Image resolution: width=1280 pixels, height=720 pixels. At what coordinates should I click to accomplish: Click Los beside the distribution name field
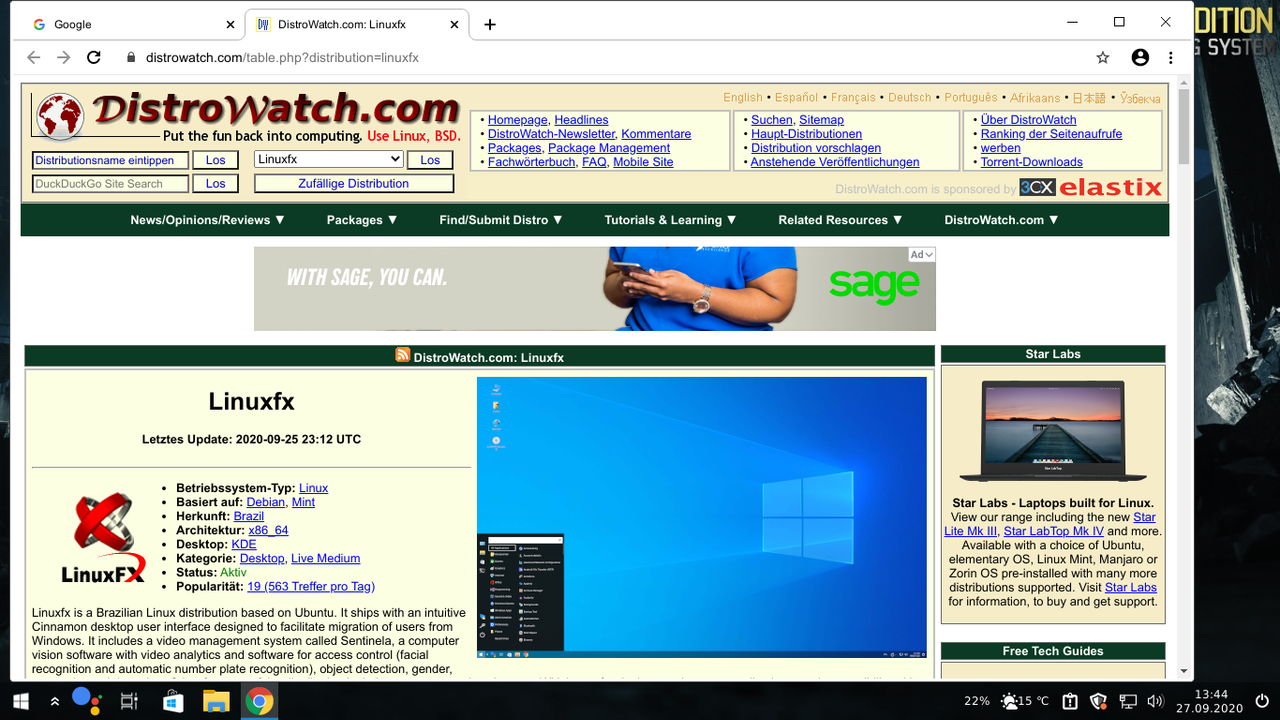pos(216,160)
